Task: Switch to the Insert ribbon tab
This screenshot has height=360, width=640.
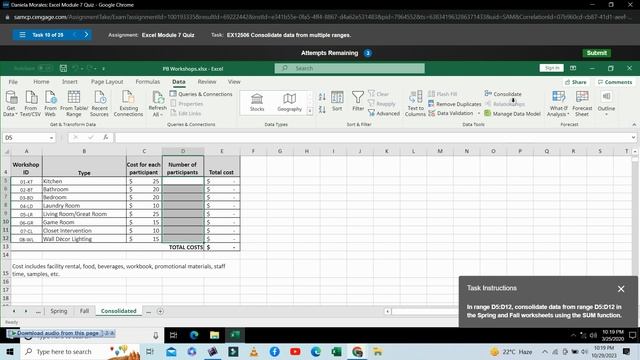Action: pos(70,82)
